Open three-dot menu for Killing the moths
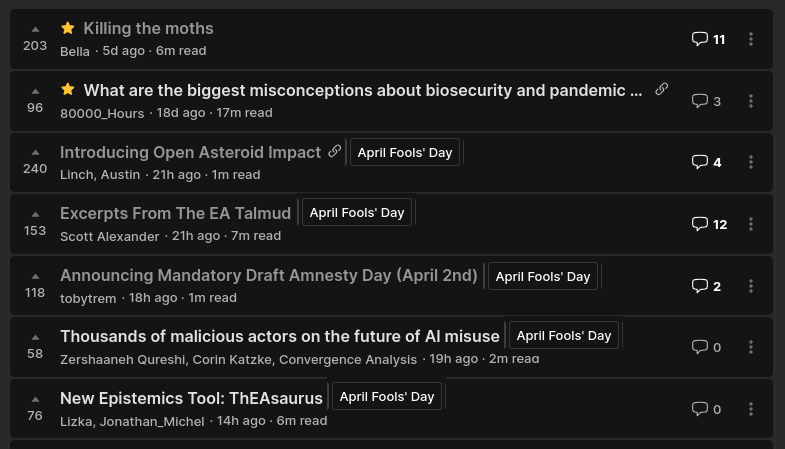This screenshot has height=449, width=785. coord(751,39)
